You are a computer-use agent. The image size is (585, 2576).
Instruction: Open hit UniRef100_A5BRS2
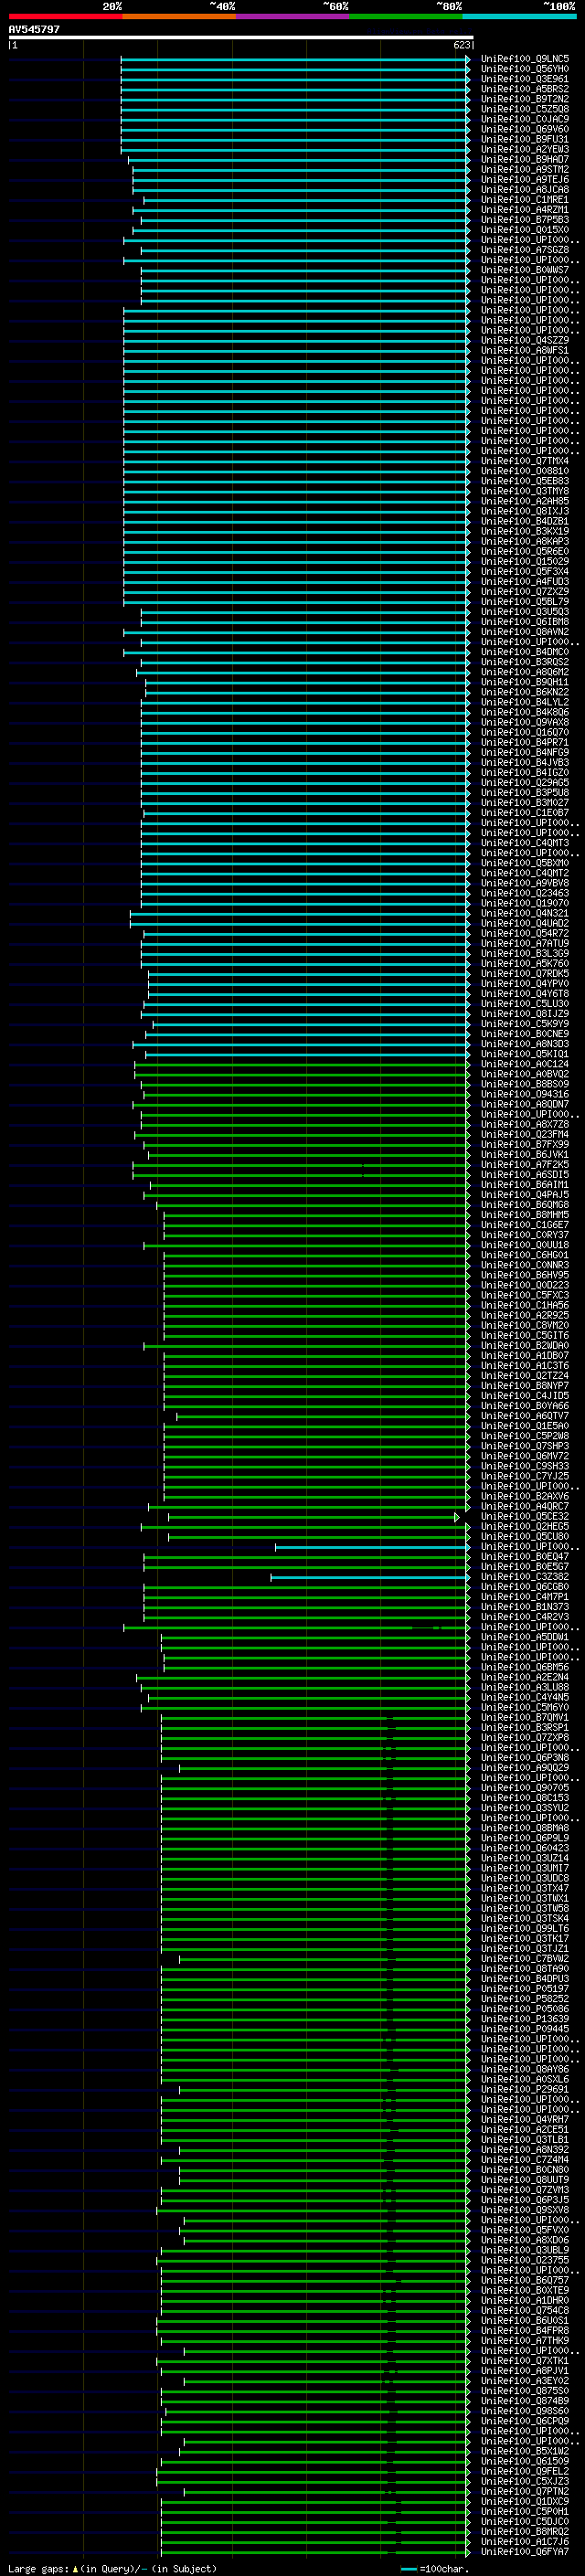coord(524,89)
